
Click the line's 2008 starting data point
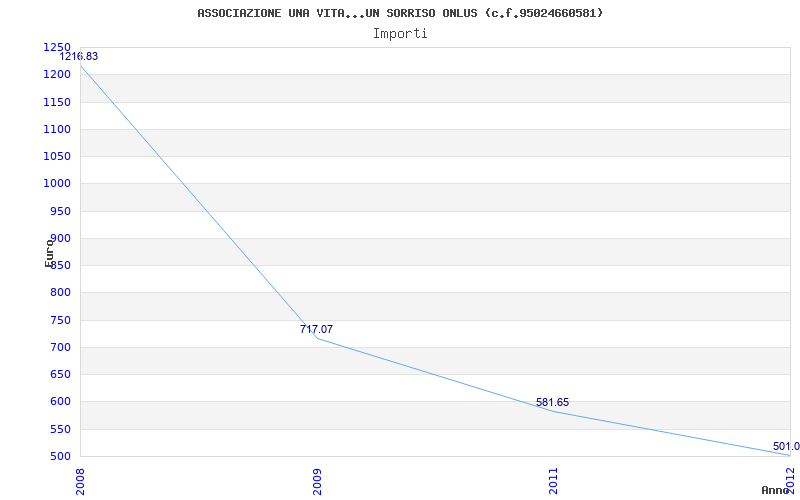(x=82, y=66)
